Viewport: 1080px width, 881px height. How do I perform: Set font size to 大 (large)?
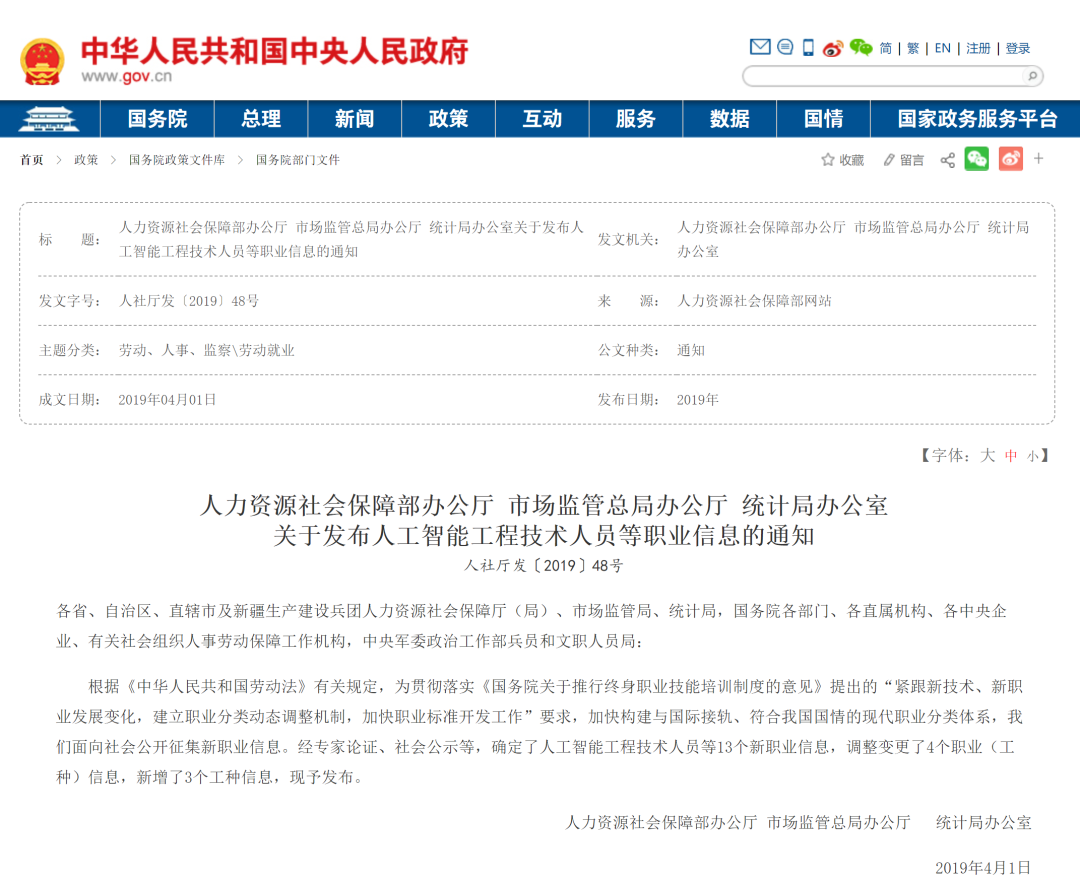coord(987,456)
